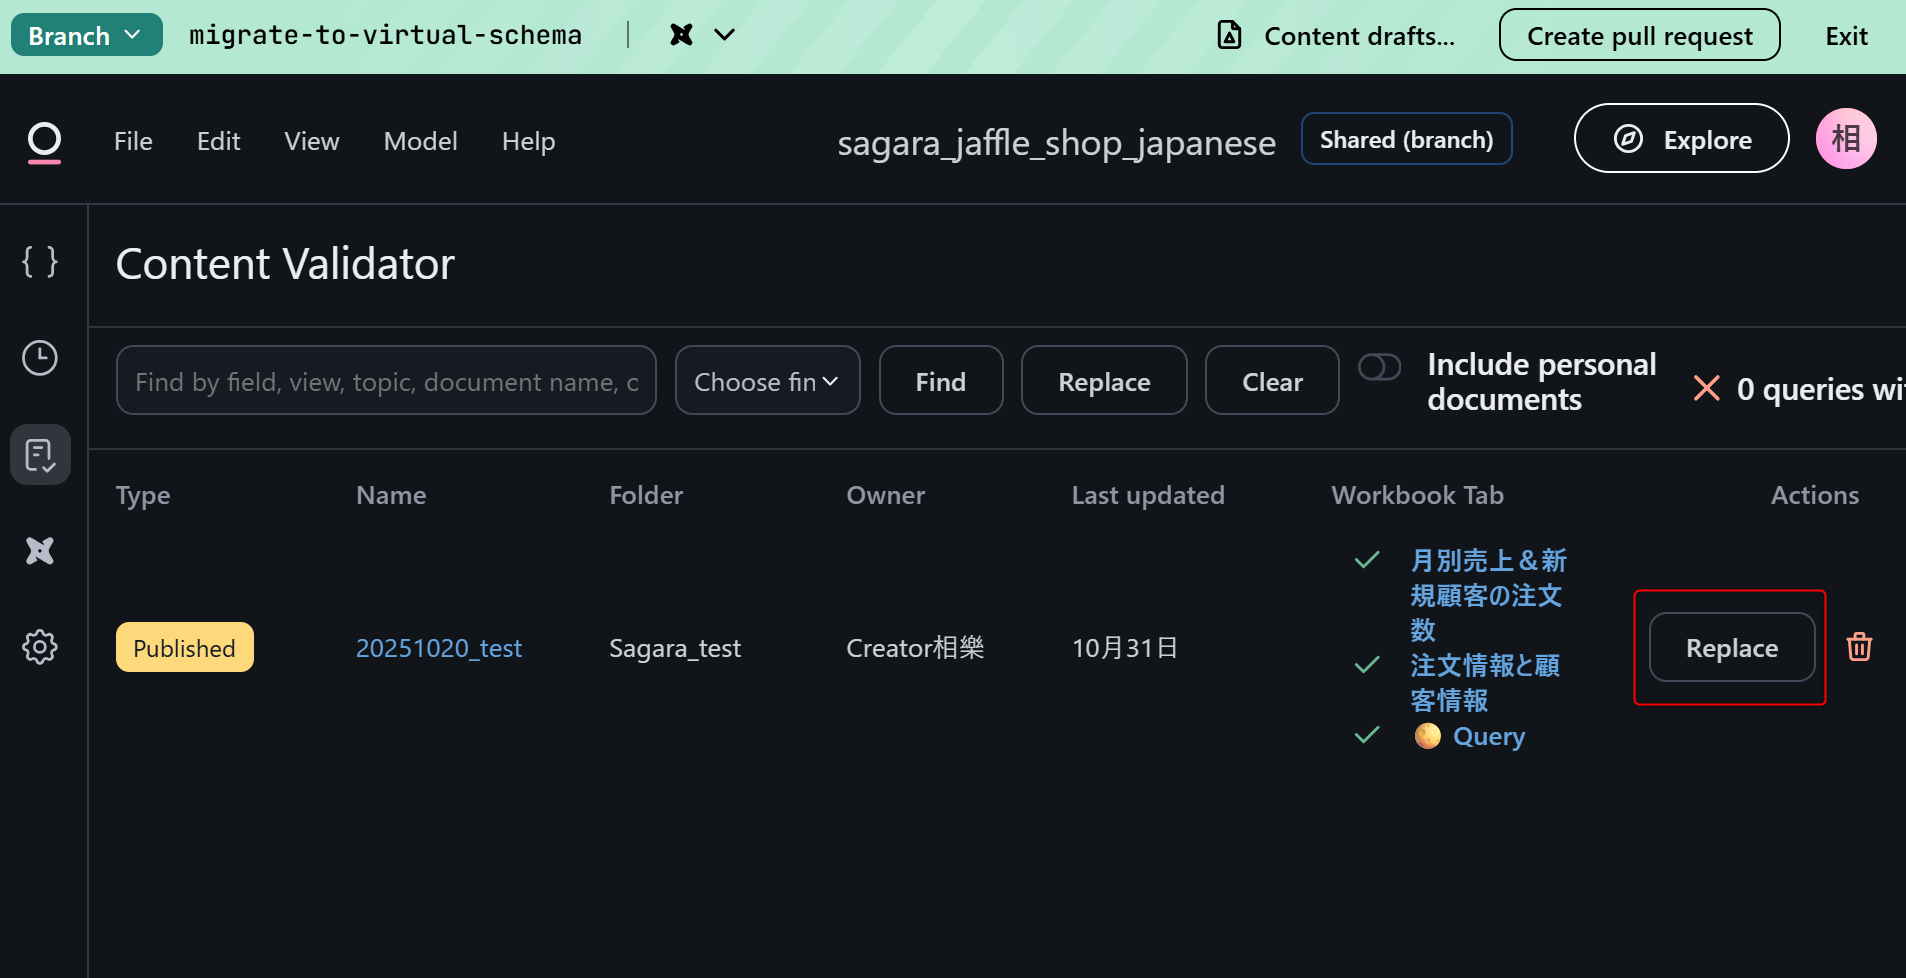Select the Content Validator sidebar icon
The width and height of the screenshot is (1906, 978).
[40, 455]
